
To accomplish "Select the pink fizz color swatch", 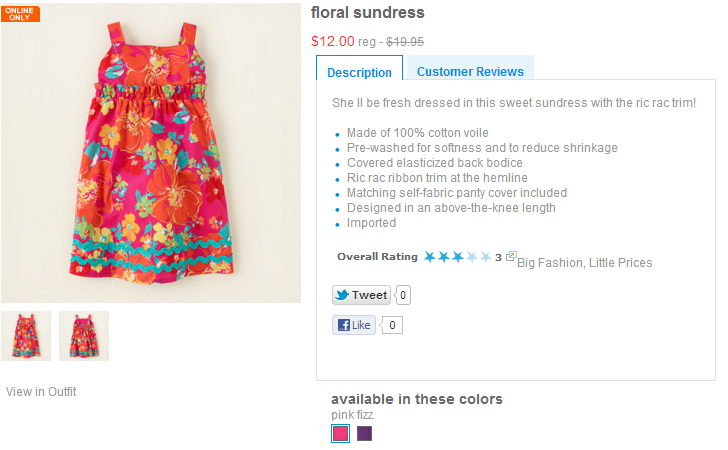I will [x=340, y=433].
